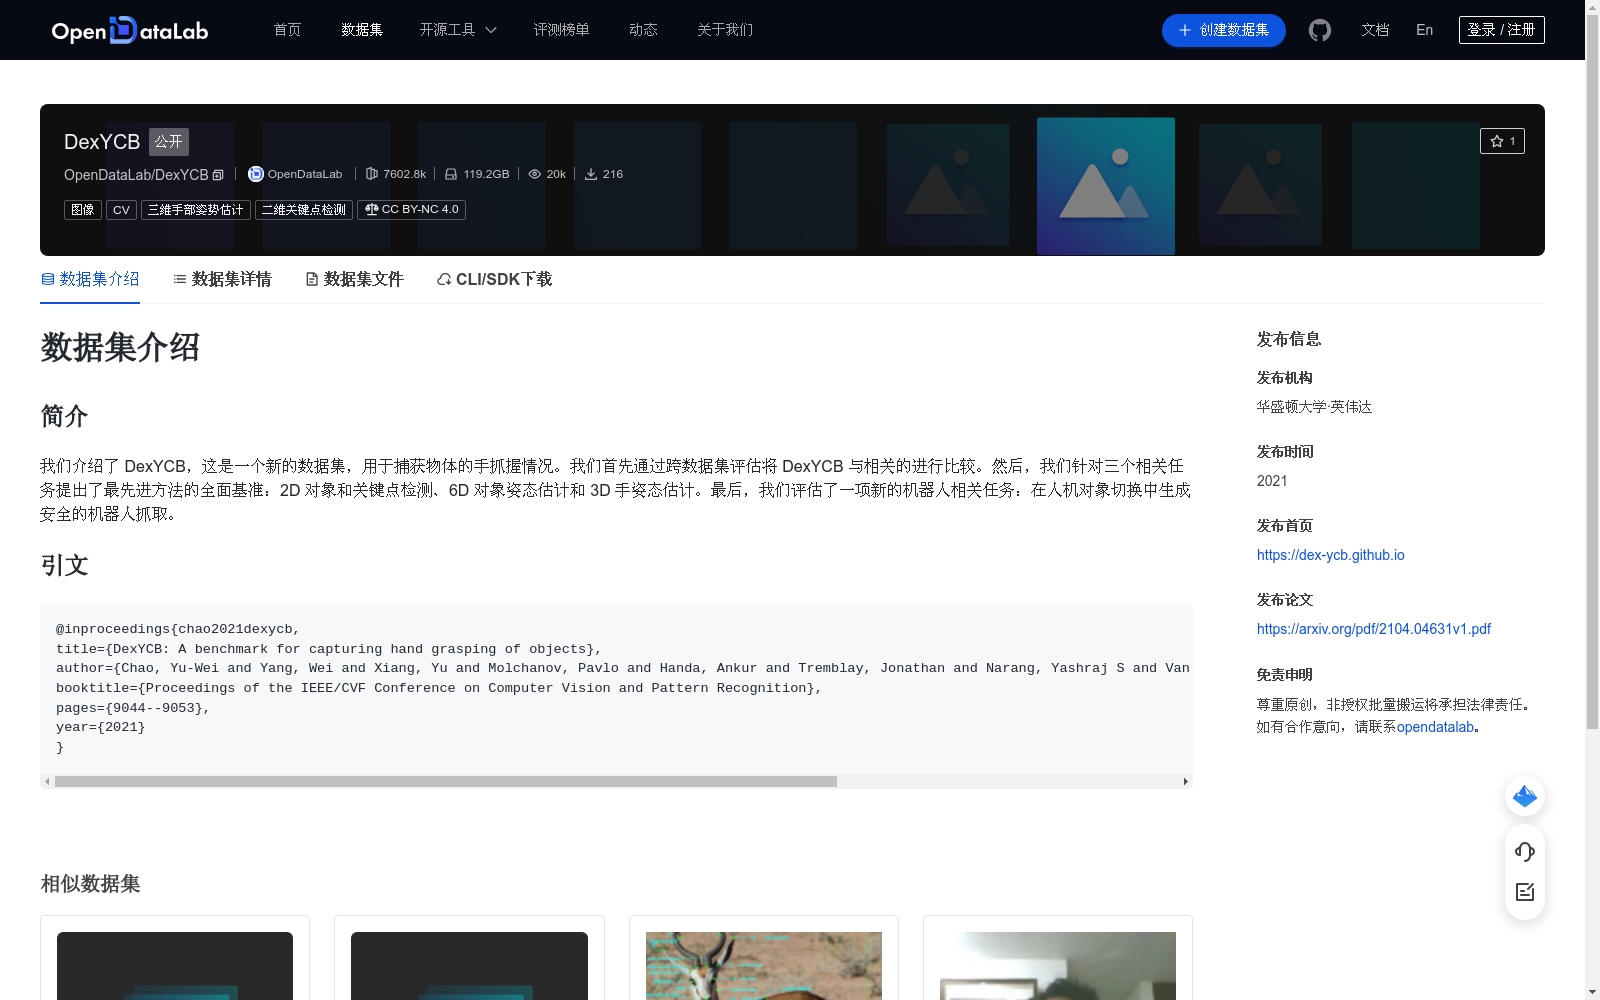Viewport: 1600px width, 1000px height.
Task: Click the storage size icon 119.2GB
Action: point(451,174)
